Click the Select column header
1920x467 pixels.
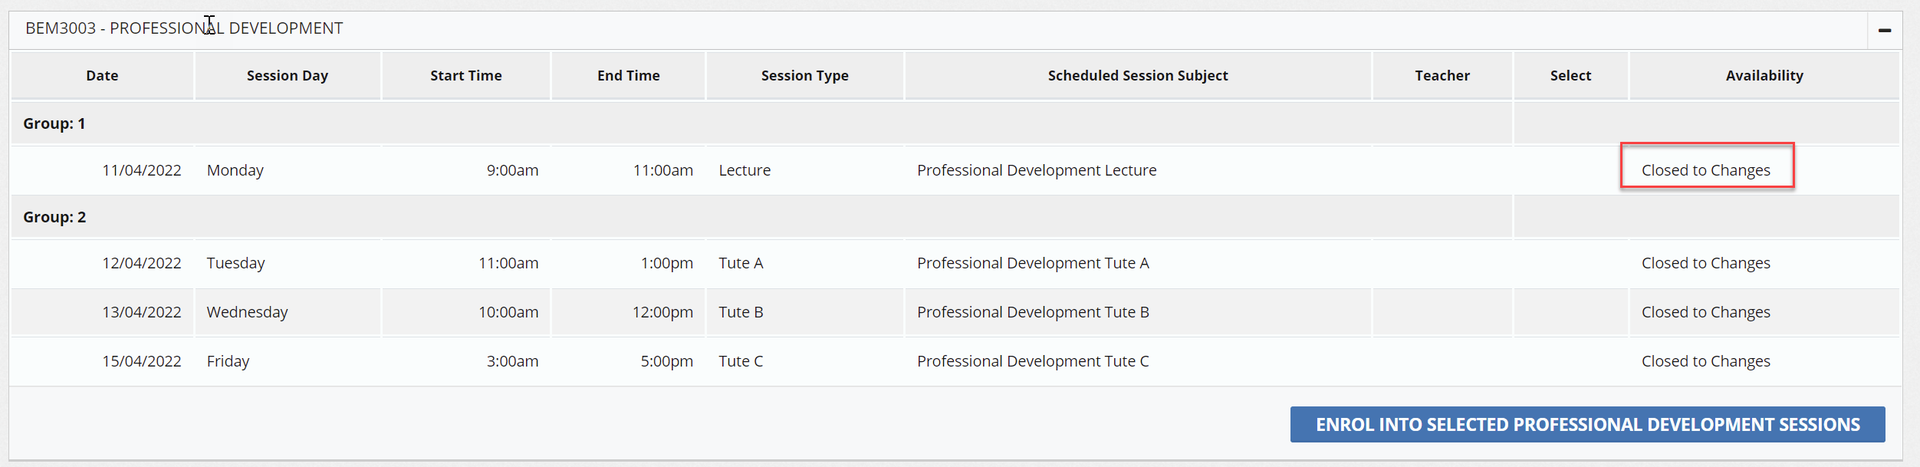tap(1570, 76)
